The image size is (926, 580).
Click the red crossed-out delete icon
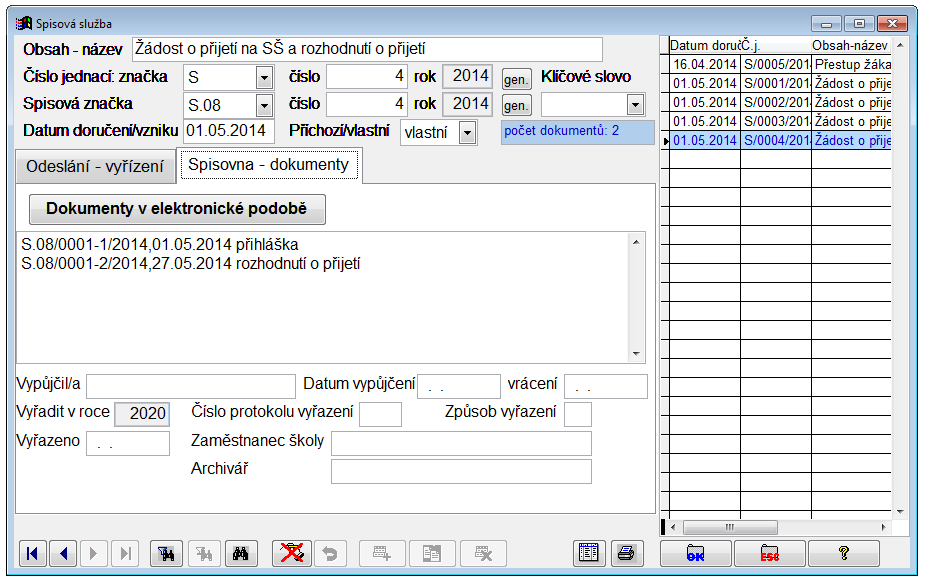click(x=292, y=553)
